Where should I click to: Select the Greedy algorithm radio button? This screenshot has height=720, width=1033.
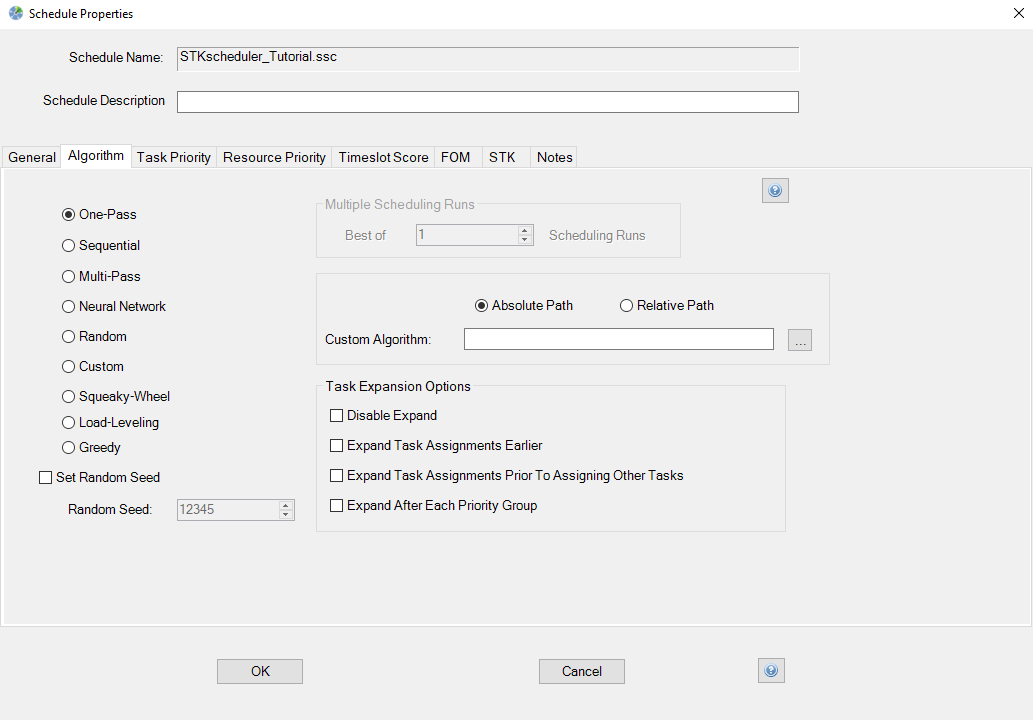69,448
